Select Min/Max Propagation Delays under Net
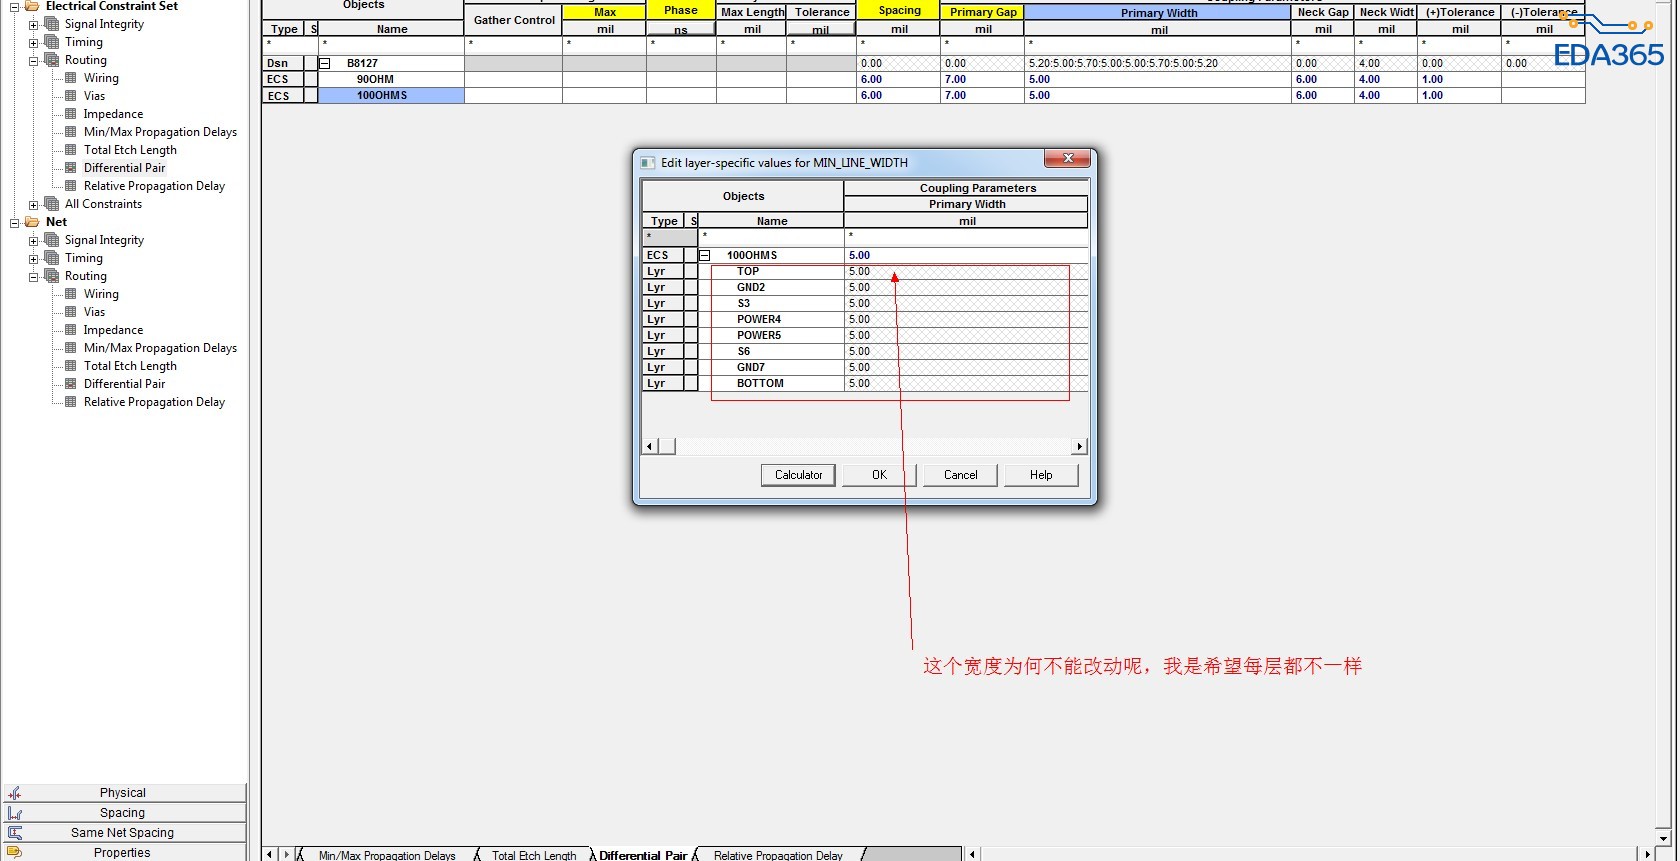The height and width of the screenshot is (861, 1680). click(x=160, y=348)
